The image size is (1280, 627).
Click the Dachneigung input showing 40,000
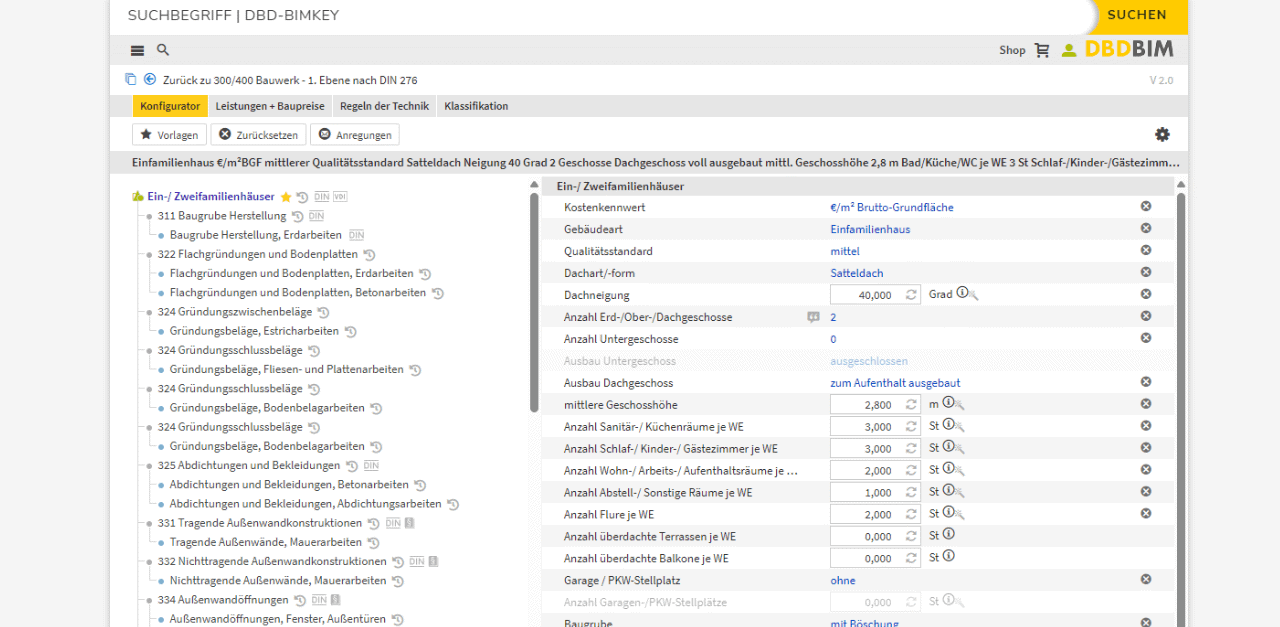[875, 295]
